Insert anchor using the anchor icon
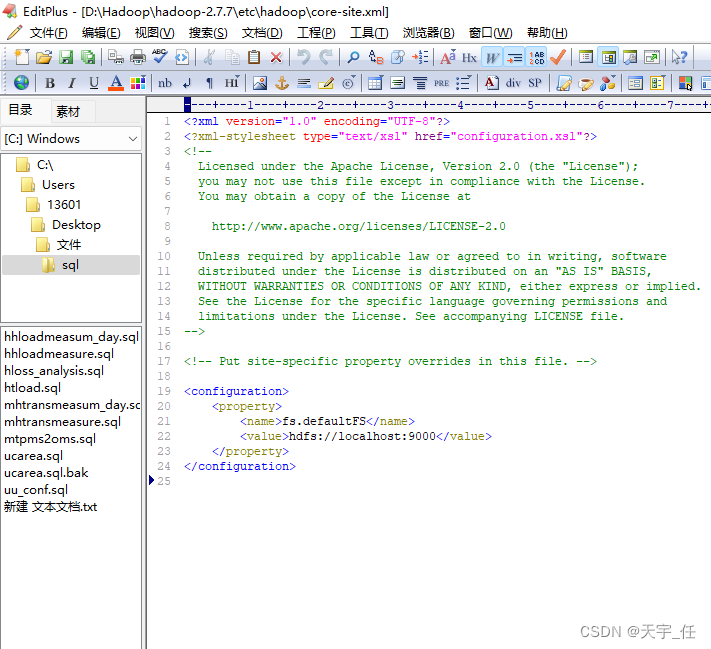 (x=282, y=83)
